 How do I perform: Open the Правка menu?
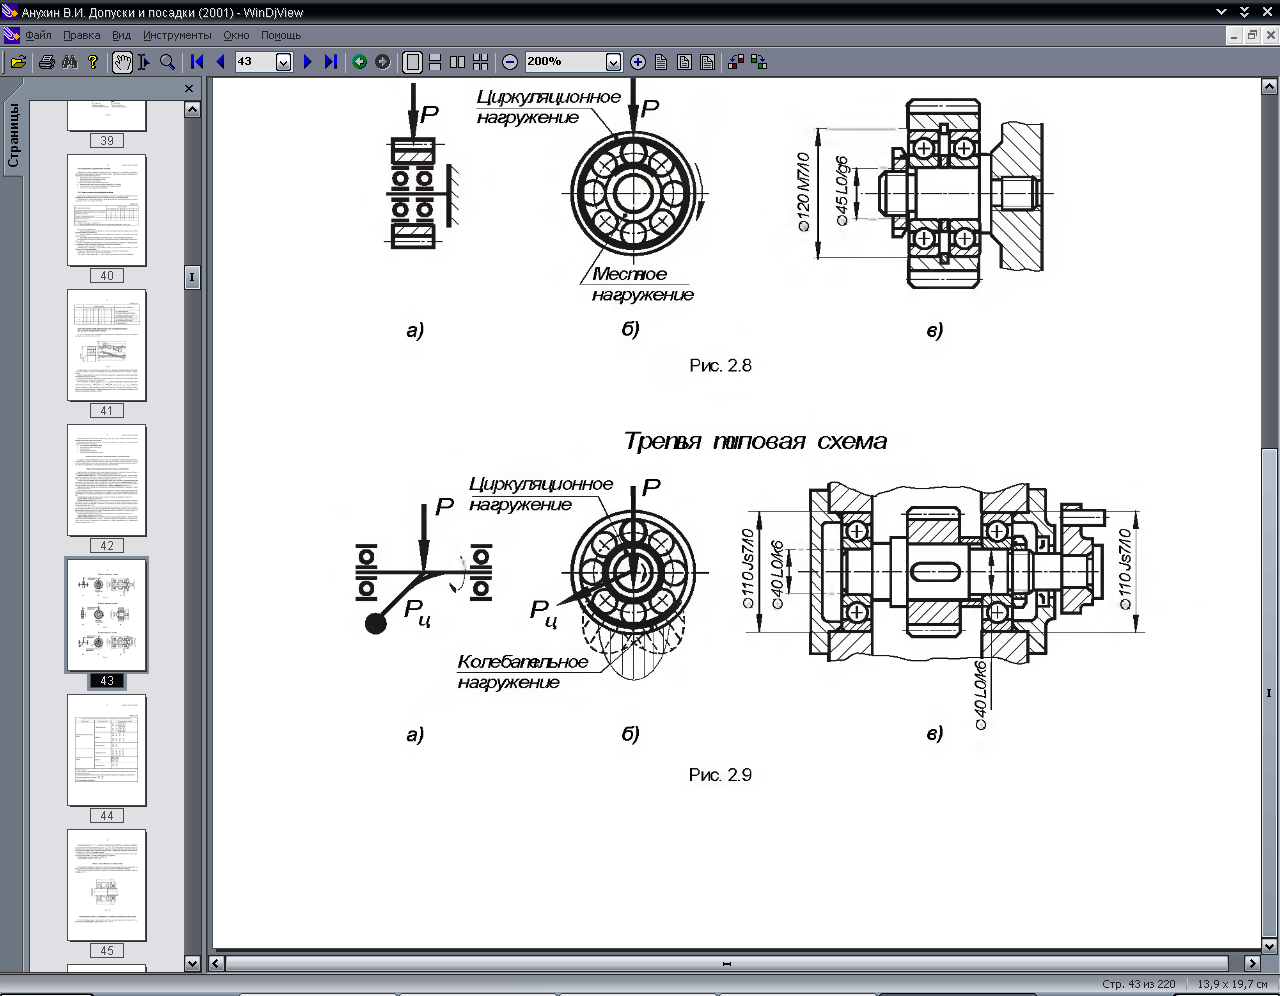82,35
